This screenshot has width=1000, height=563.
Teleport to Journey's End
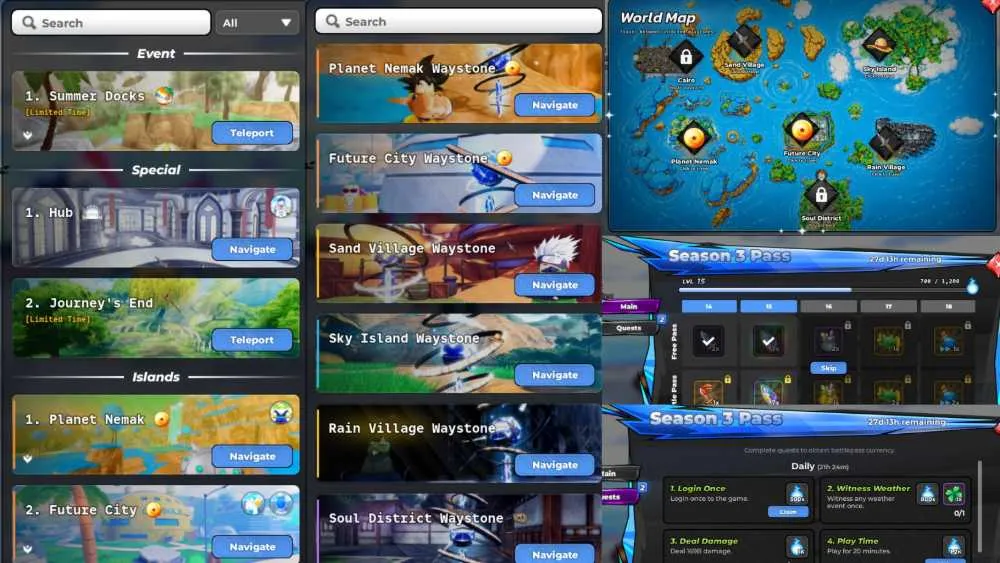click(252, 340)
